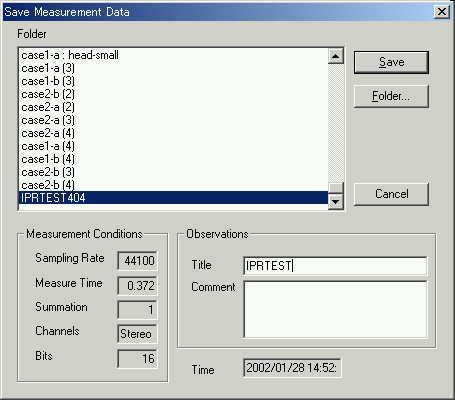Select the case1-a (3) list item
Screen dimensions: 455x400
coord(173,68)
